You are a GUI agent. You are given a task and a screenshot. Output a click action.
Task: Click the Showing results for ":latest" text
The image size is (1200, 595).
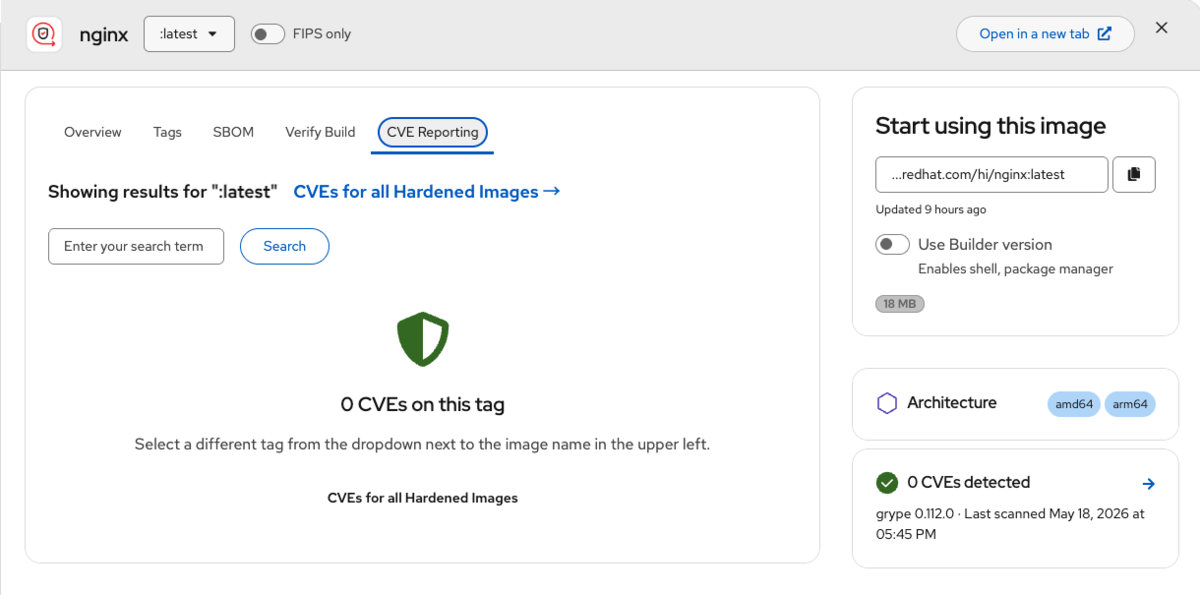pos(163,192)
